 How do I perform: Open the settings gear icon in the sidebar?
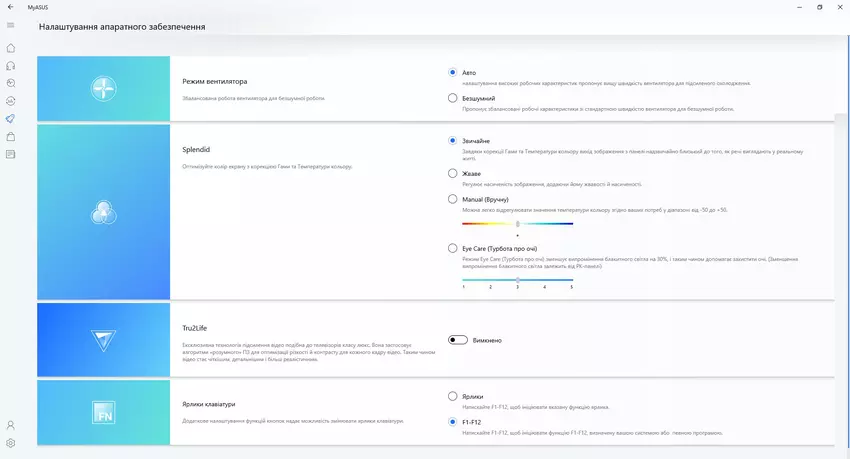[10, 443]
